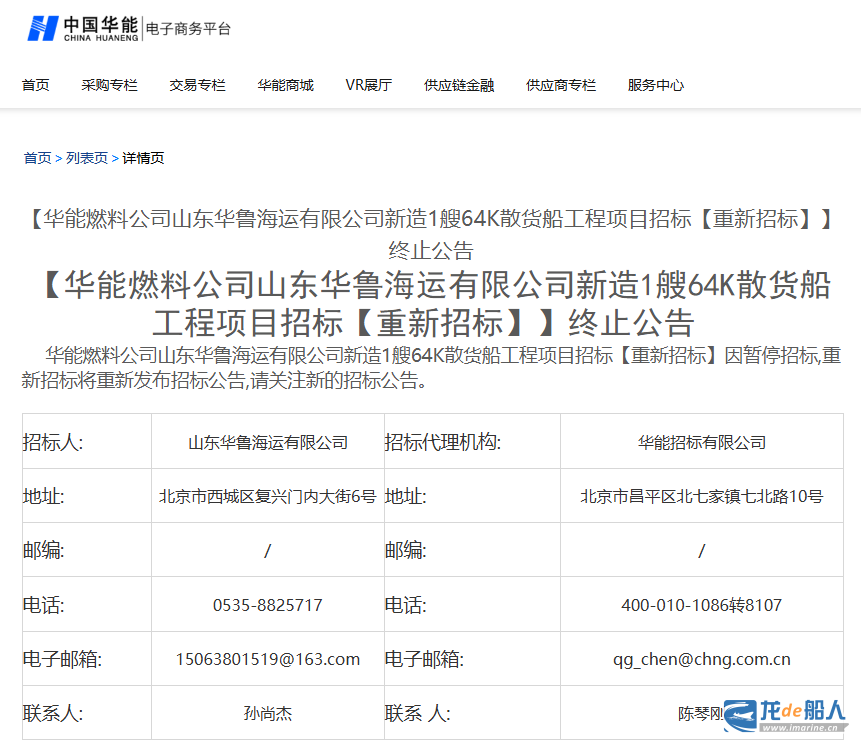
Task: Select the VR展厅 navigation item
Action: point(368,85)
